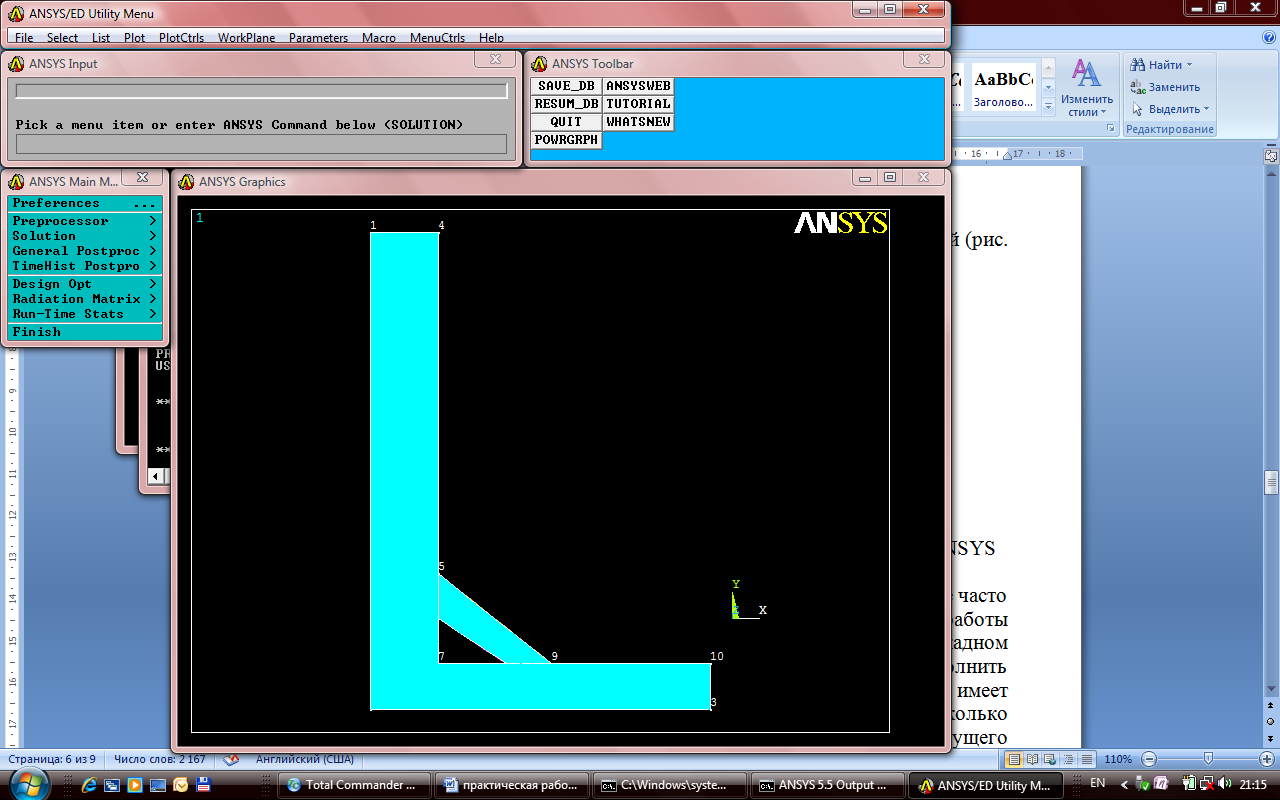
Task: Click the volume speaker tray icon
Action: [1225, 783]
